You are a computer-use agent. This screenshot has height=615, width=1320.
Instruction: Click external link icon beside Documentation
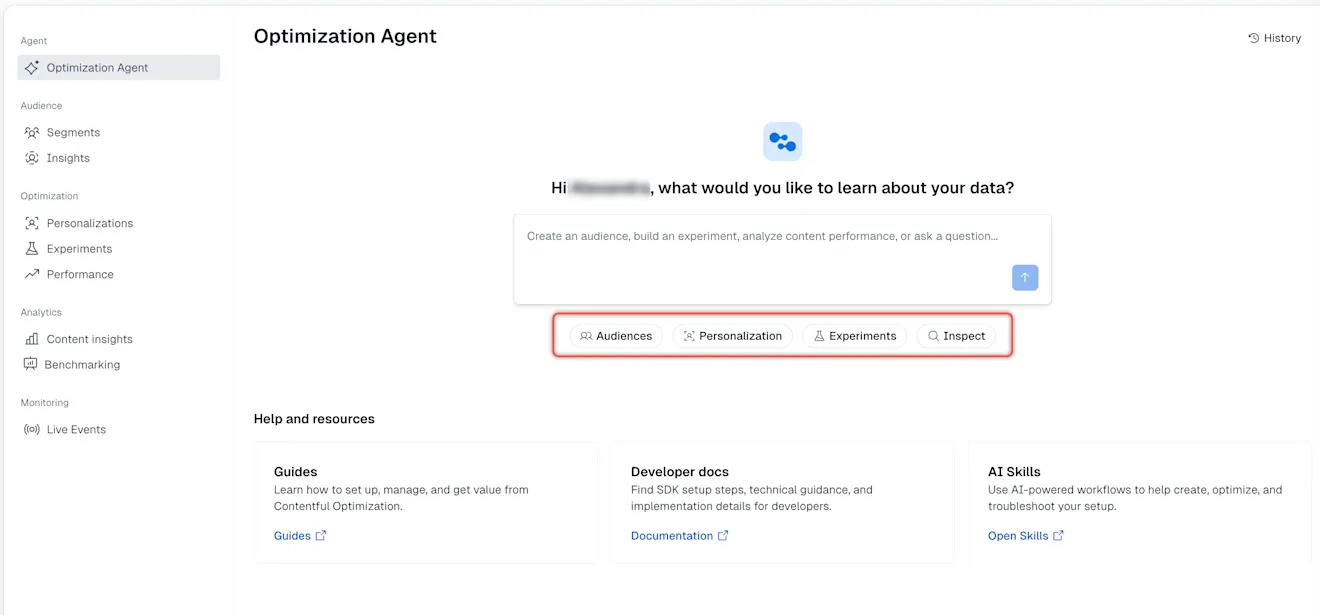(x=723, y=536)
